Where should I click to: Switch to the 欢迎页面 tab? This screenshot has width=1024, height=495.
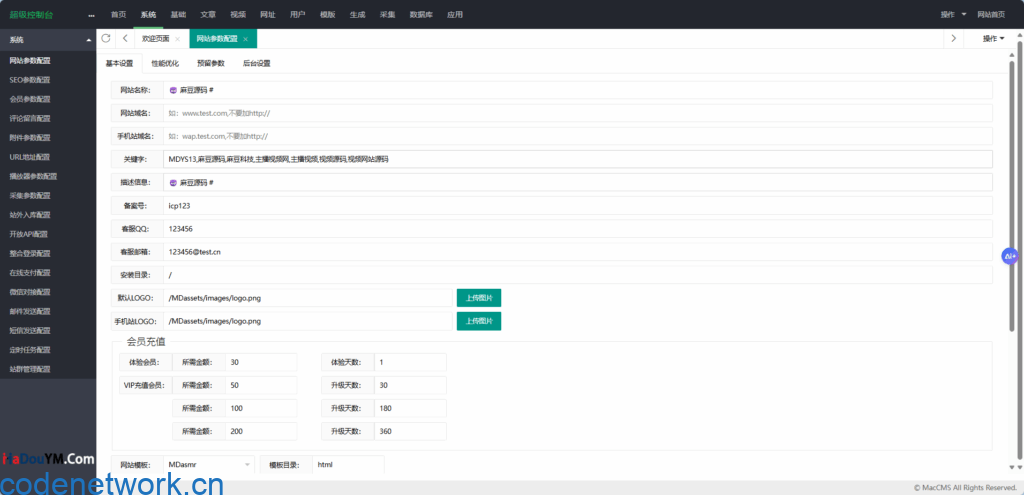point(155,39)
